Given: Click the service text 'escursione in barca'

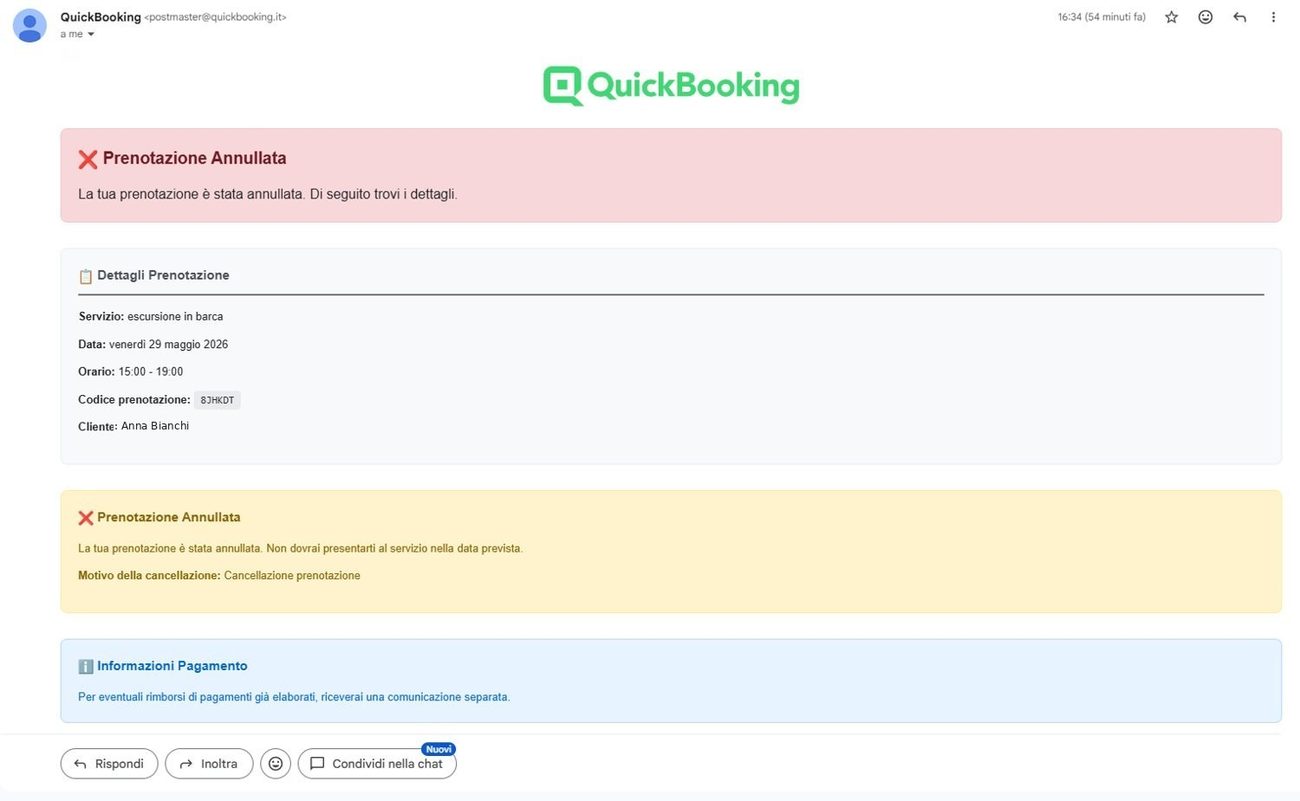Looking at the screenshot, I should [175, 316].
